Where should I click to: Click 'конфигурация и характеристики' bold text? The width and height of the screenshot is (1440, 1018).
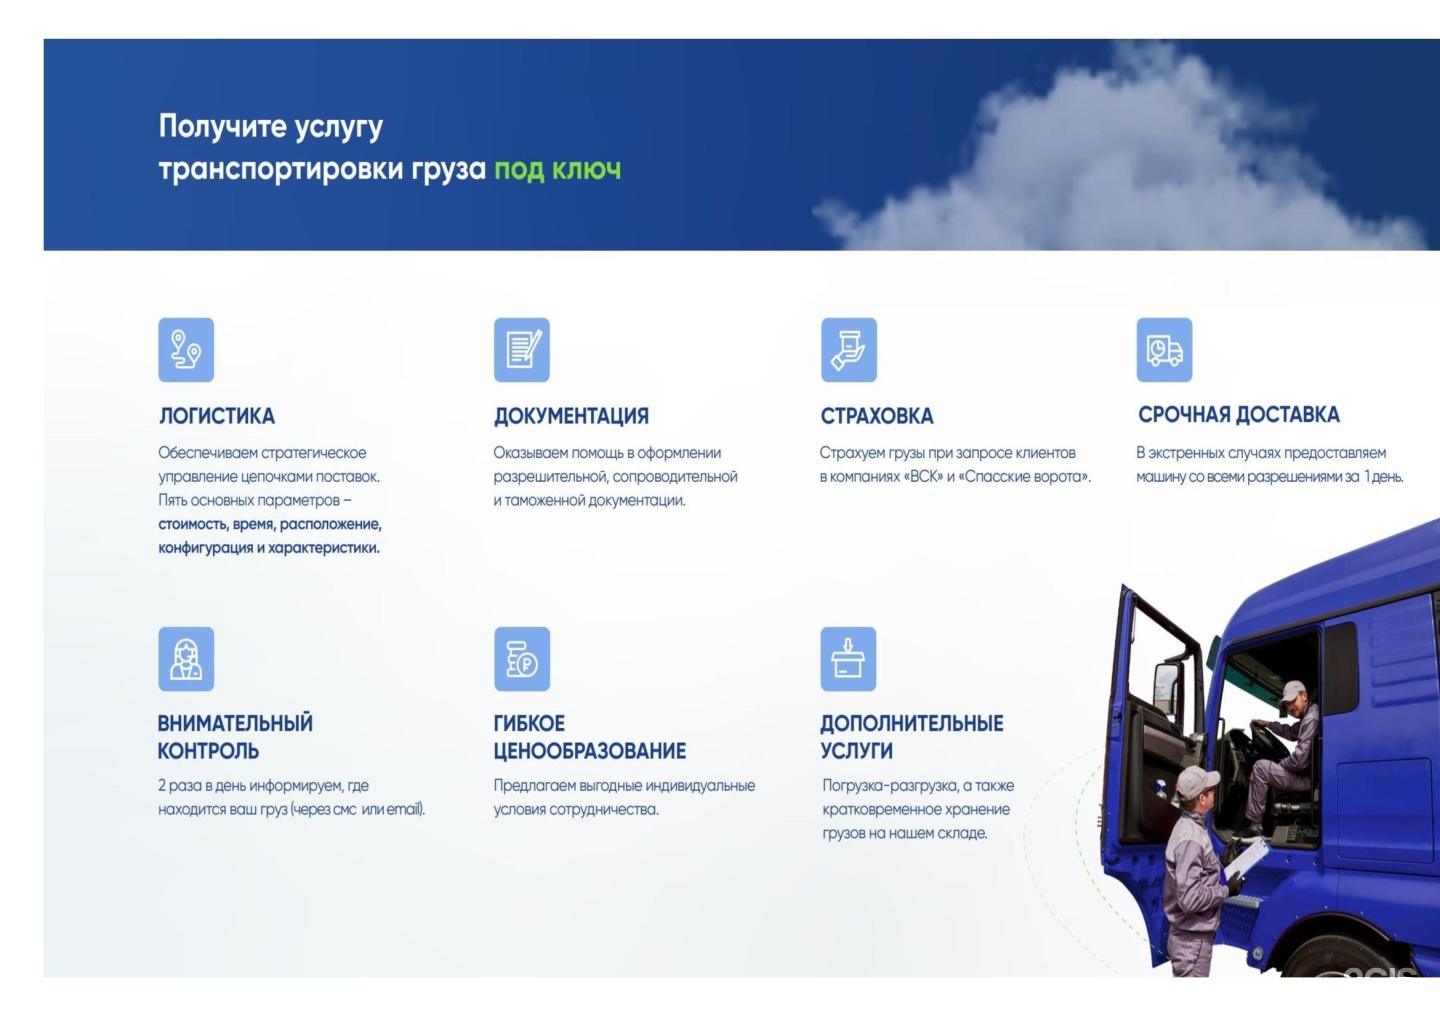pos(269,548)
